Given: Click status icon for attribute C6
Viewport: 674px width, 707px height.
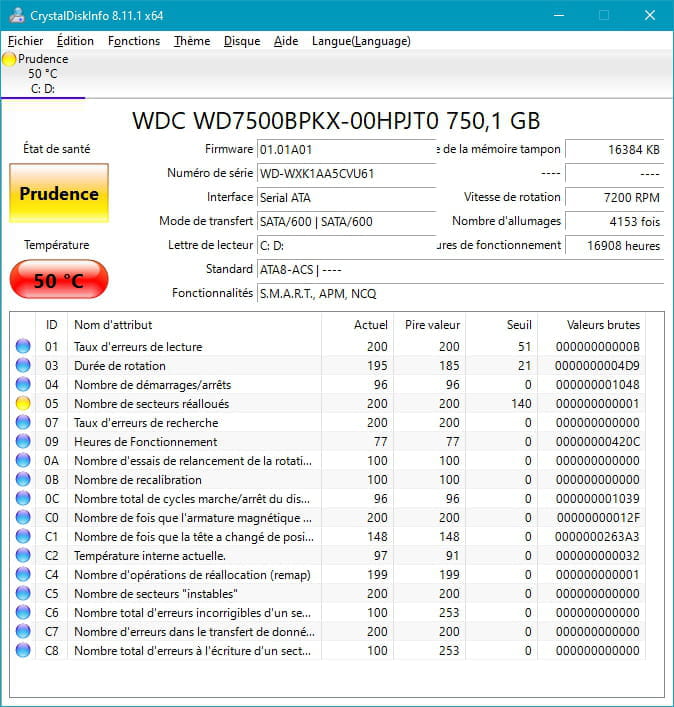Looking at the screenshot, I should click(x=23, y=612).
